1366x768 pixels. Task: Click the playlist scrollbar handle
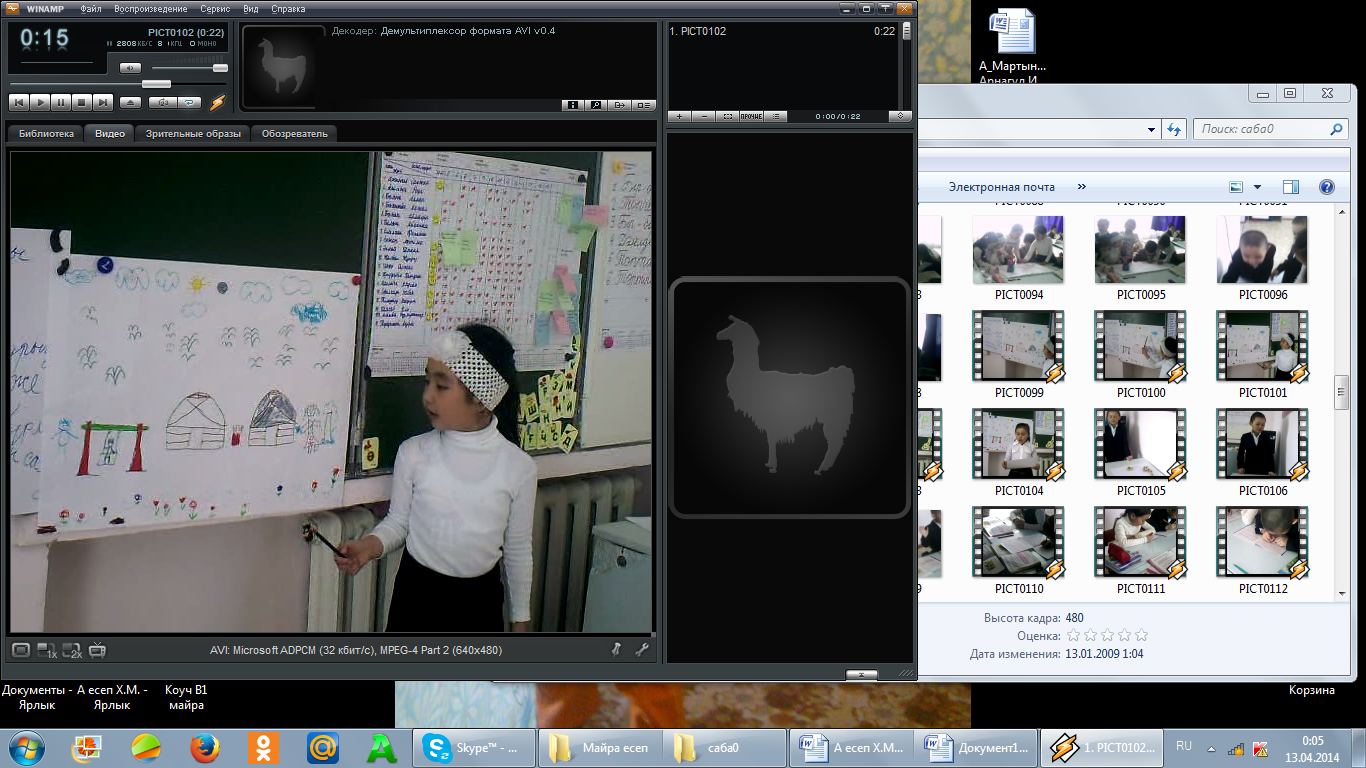click(x=906, y=30)
